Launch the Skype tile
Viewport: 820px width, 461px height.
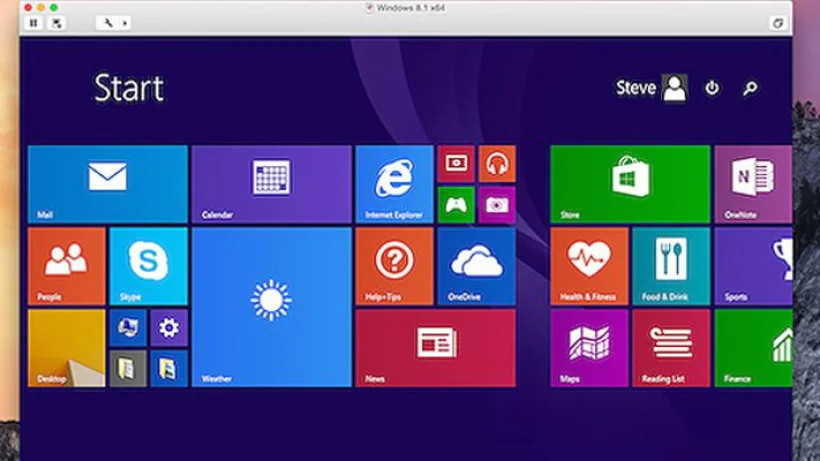point(149,266)
